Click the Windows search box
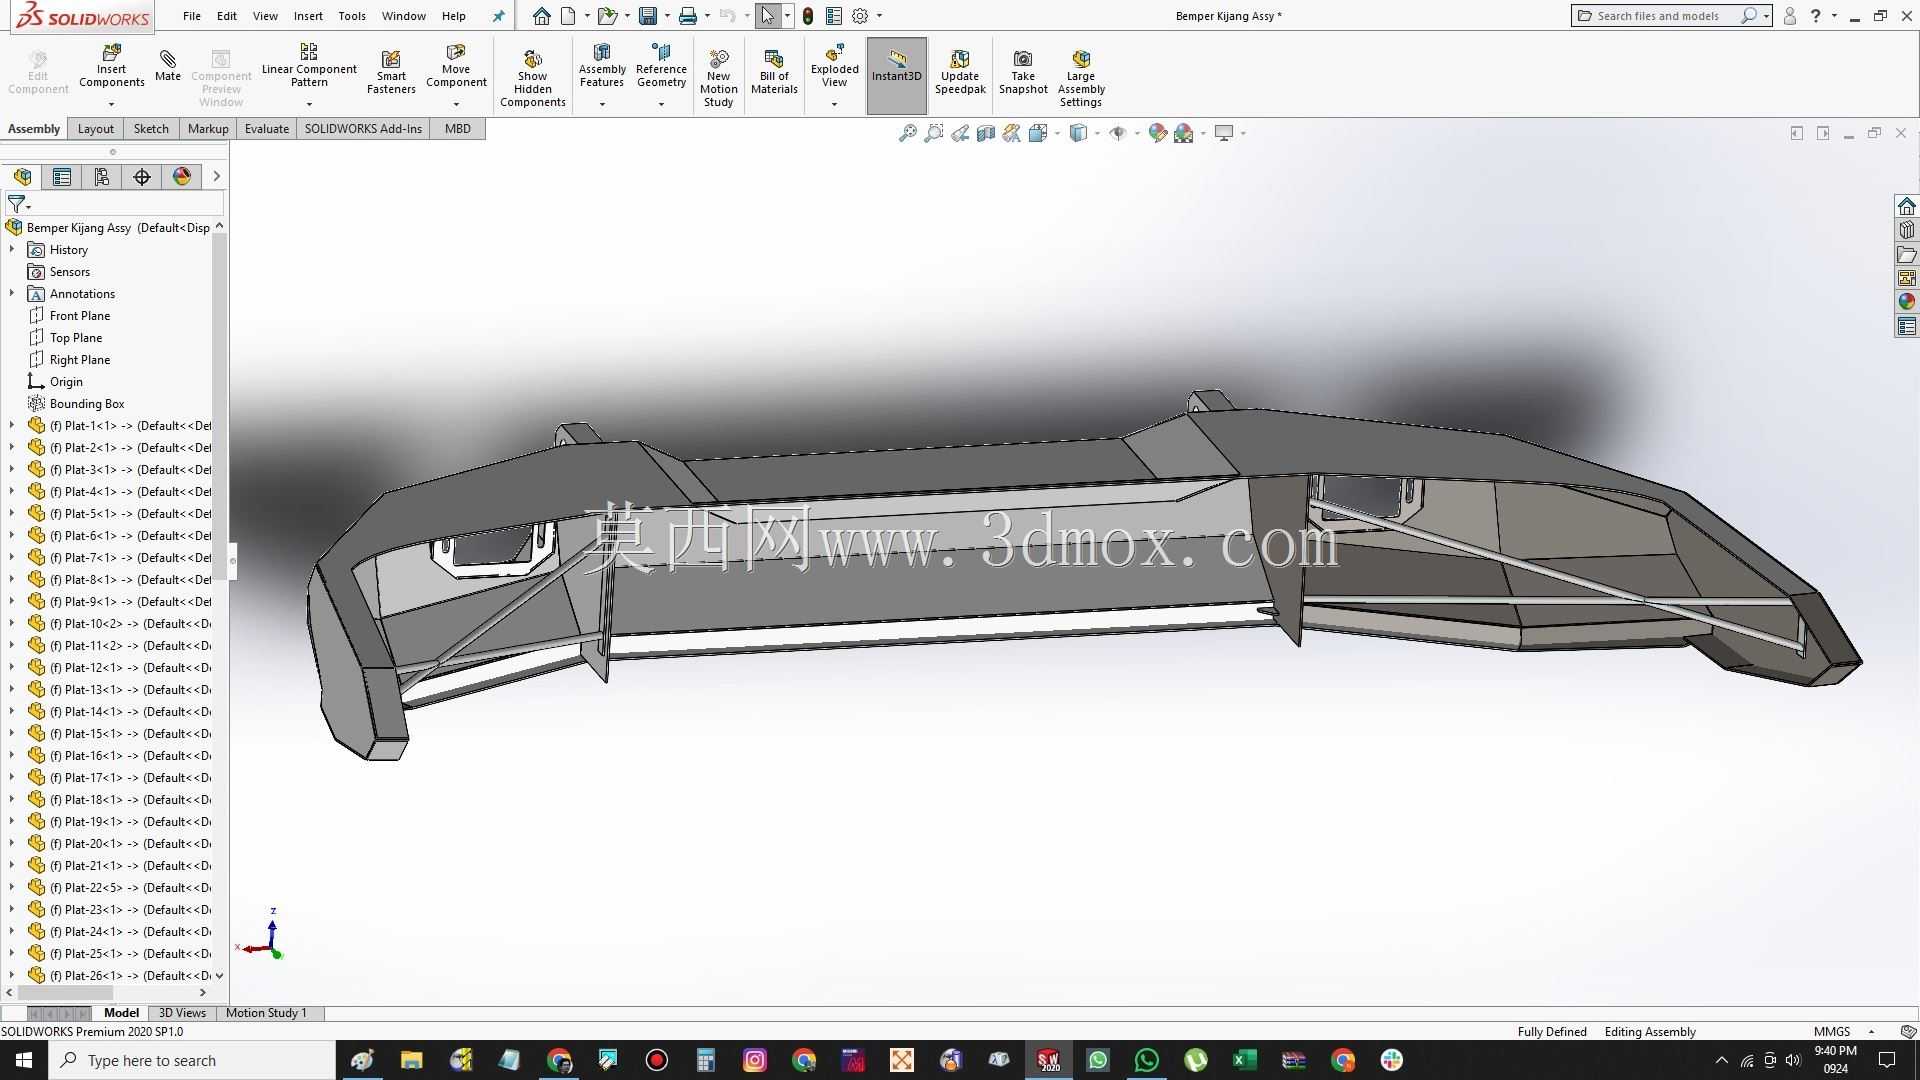Viewport: 1920px width, 1080px height. 192,1060
